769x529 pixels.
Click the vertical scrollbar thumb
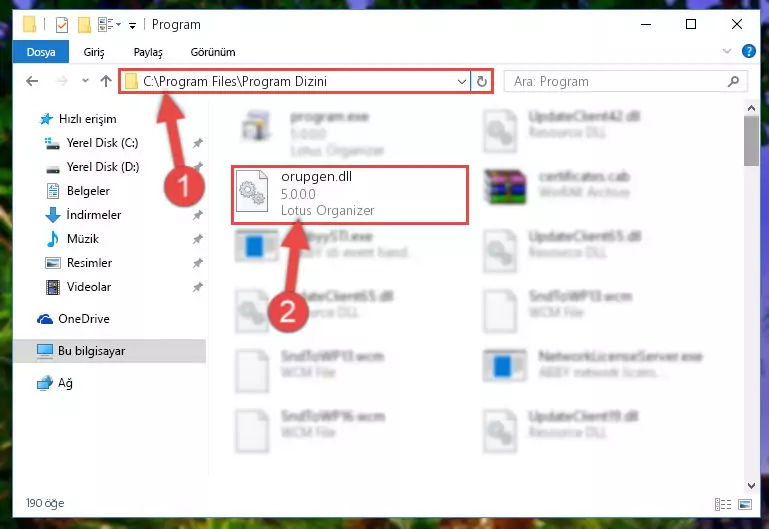751,141
